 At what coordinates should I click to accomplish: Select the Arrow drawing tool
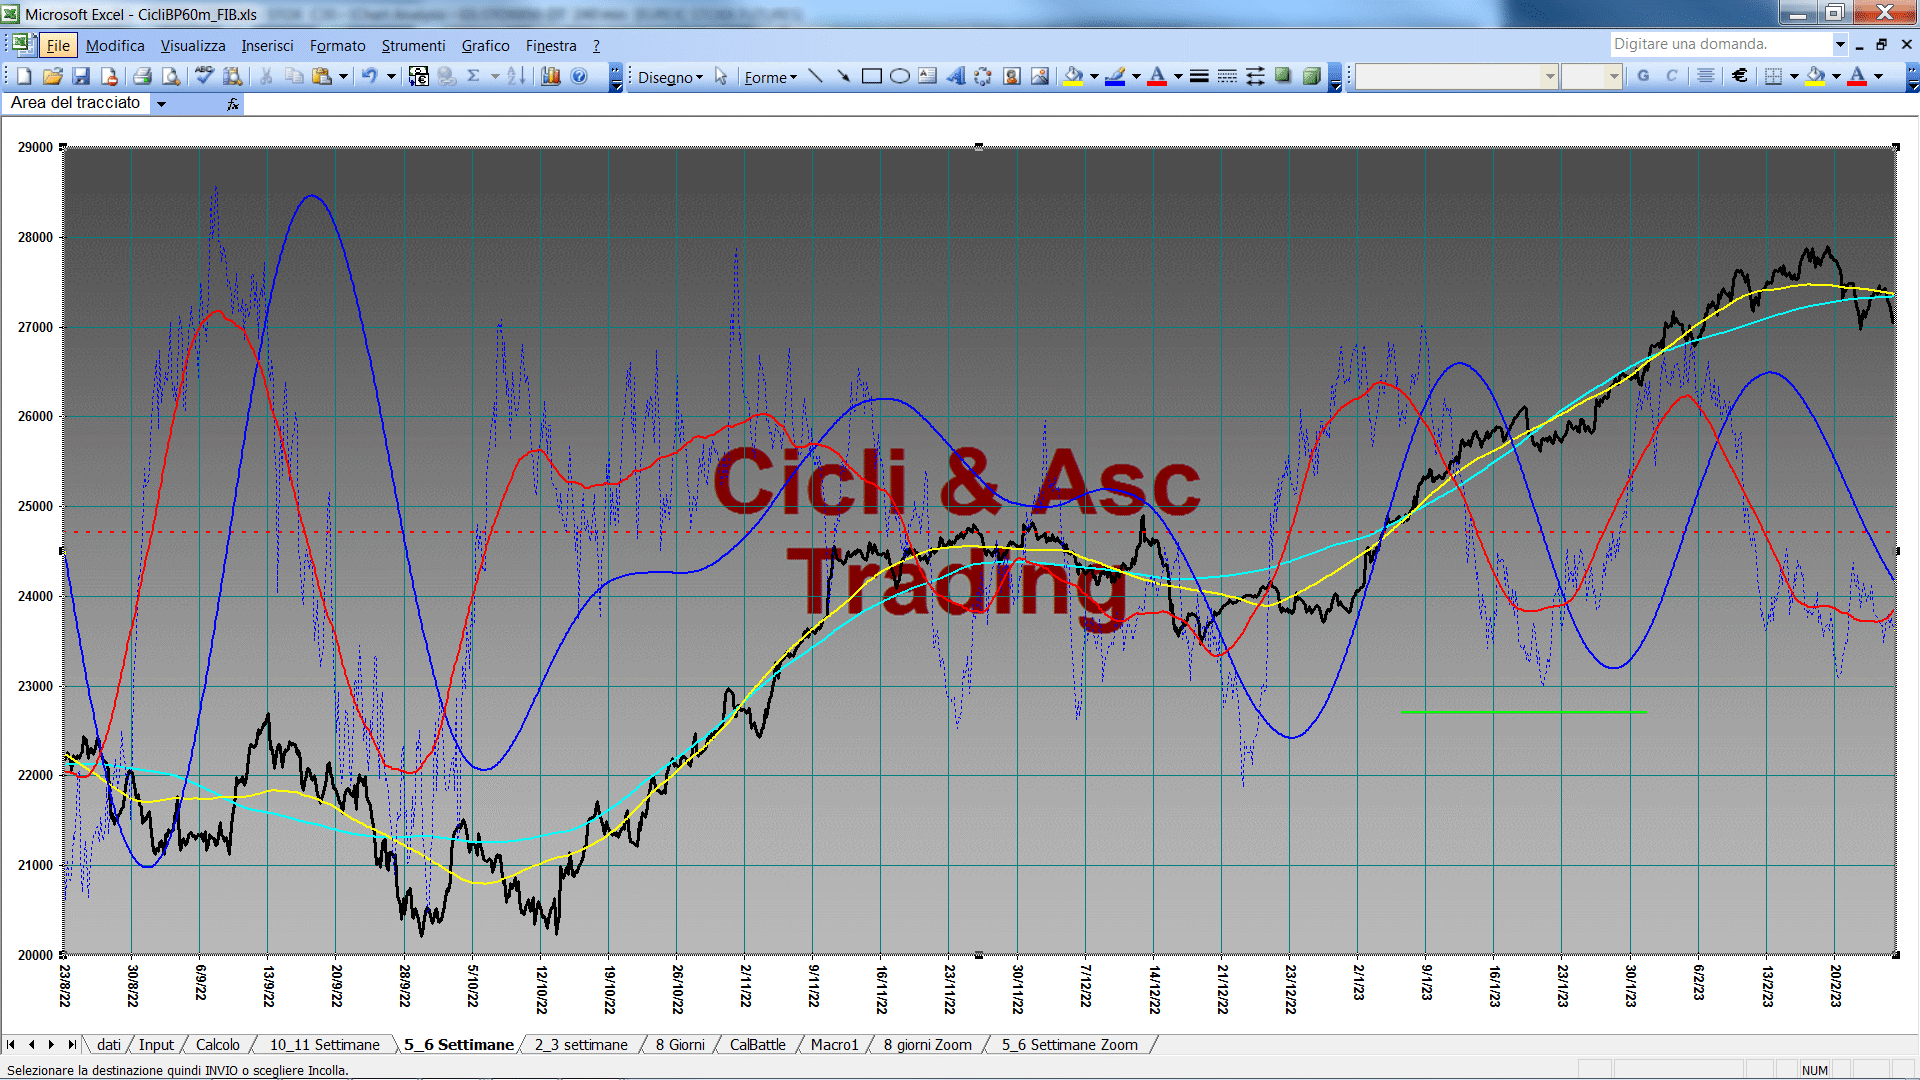[843, 76]
